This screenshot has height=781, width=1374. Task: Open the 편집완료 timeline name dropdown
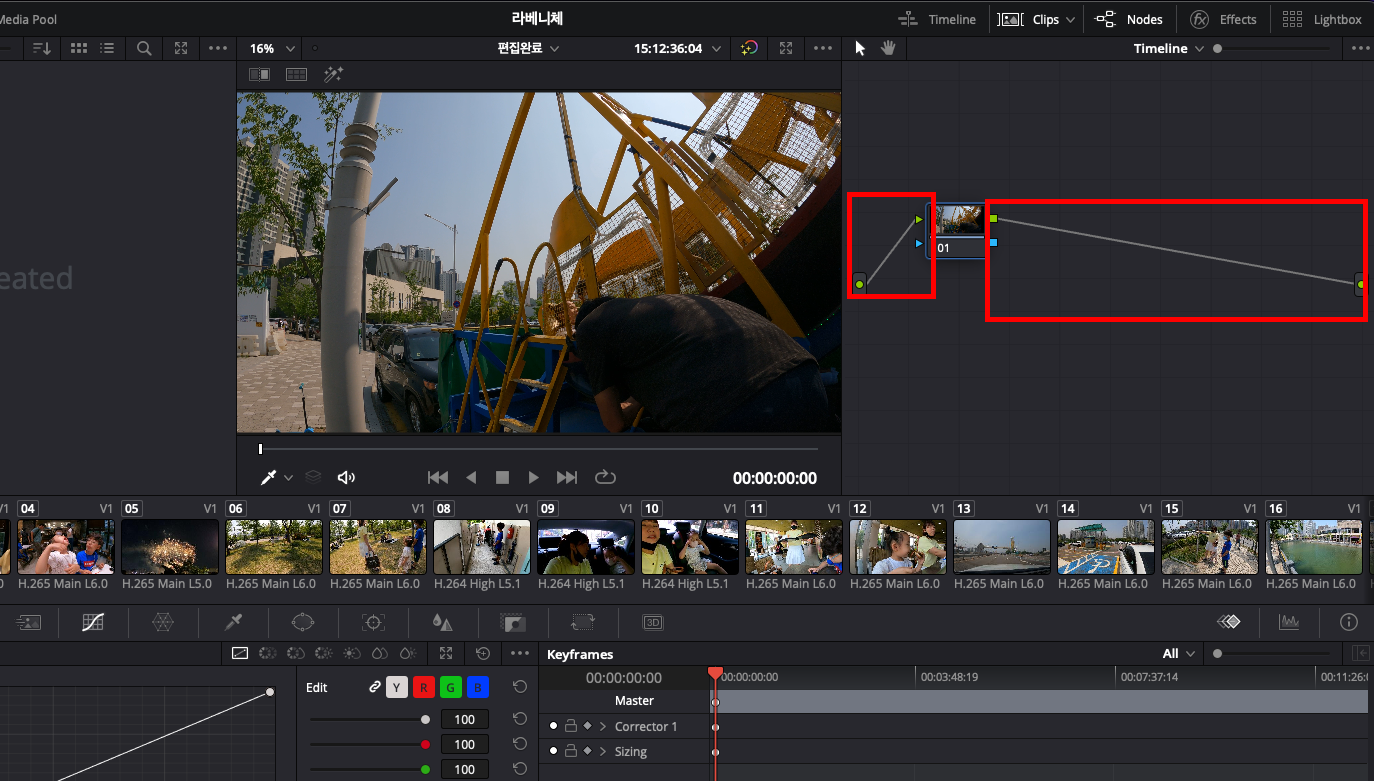[528, 48]
